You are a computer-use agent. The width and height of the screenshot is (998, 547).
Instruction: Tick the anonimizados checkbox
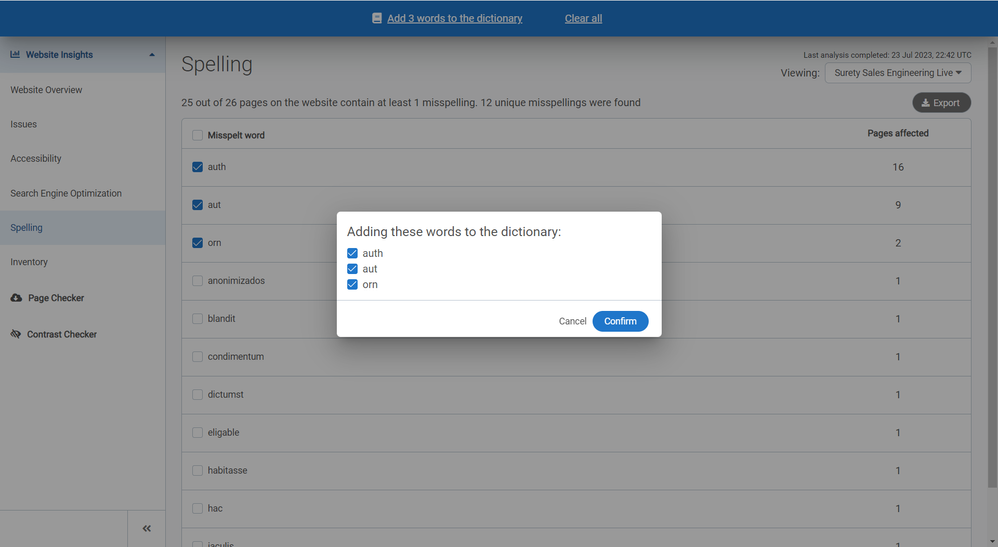(197, 281)
